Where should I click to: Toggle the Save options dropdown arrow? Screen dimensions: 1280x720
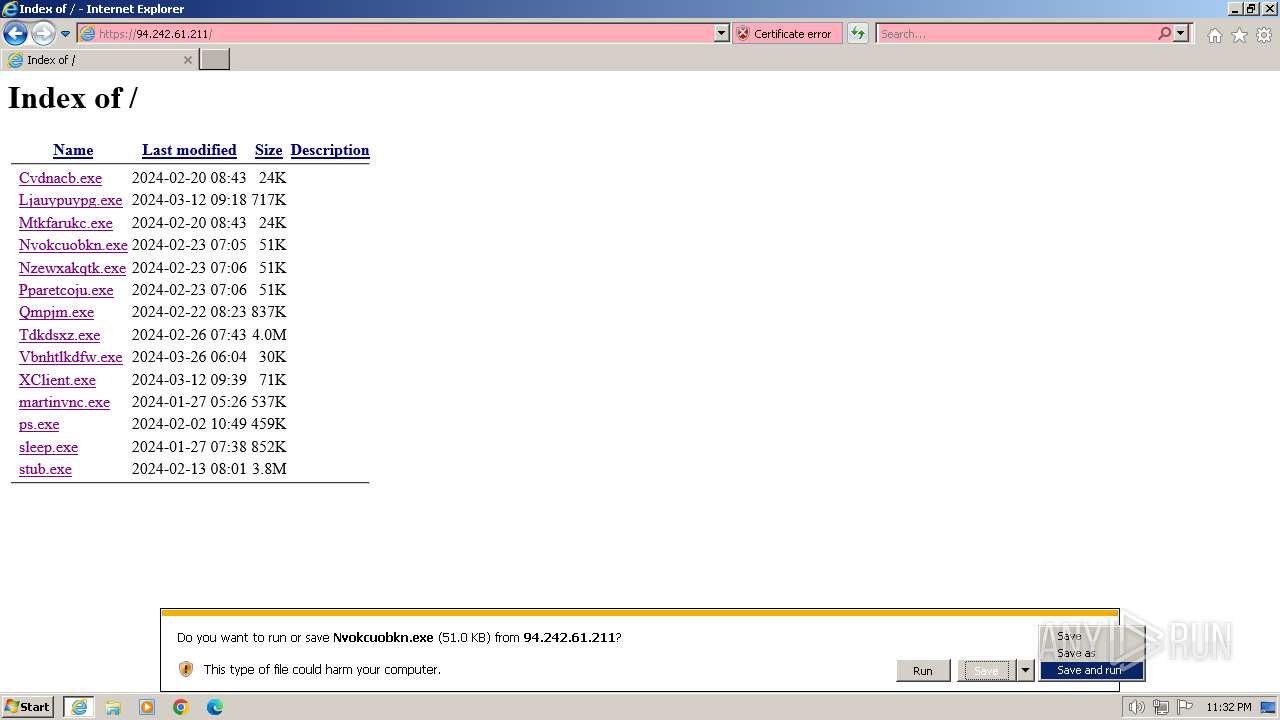pos(1025,670)
